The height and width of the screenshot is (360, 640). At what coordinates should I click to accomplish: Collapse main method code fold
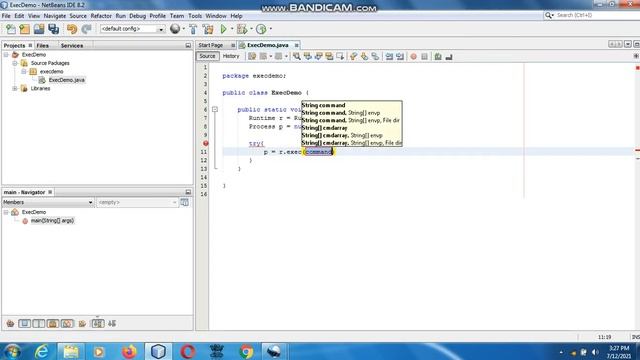click(215, 109)
